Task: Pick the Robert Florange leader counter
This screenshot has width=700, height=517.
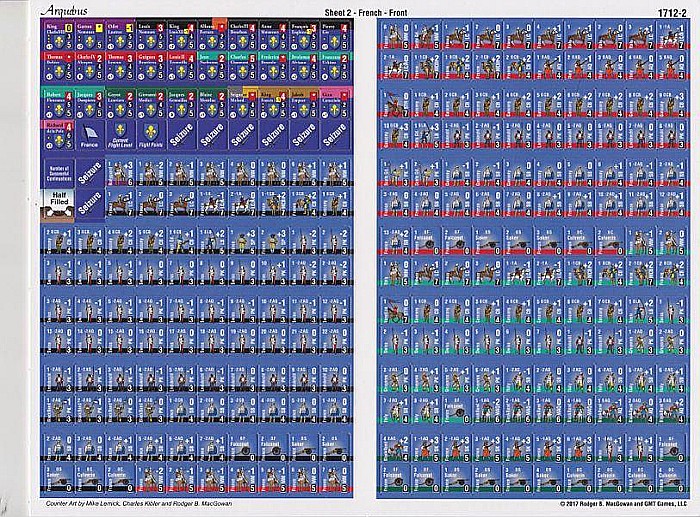Action: pos(59,104)
